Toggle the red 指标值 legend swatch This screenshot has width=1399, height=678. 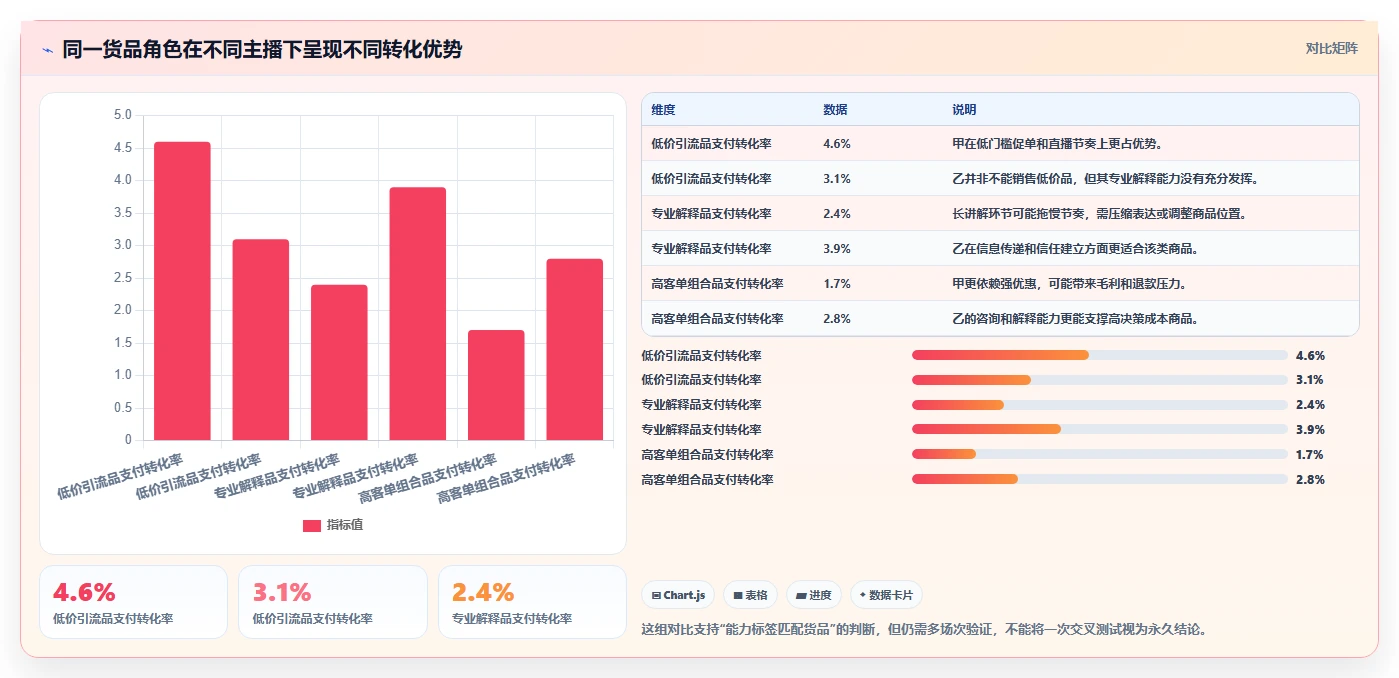[x=312, y=525]
